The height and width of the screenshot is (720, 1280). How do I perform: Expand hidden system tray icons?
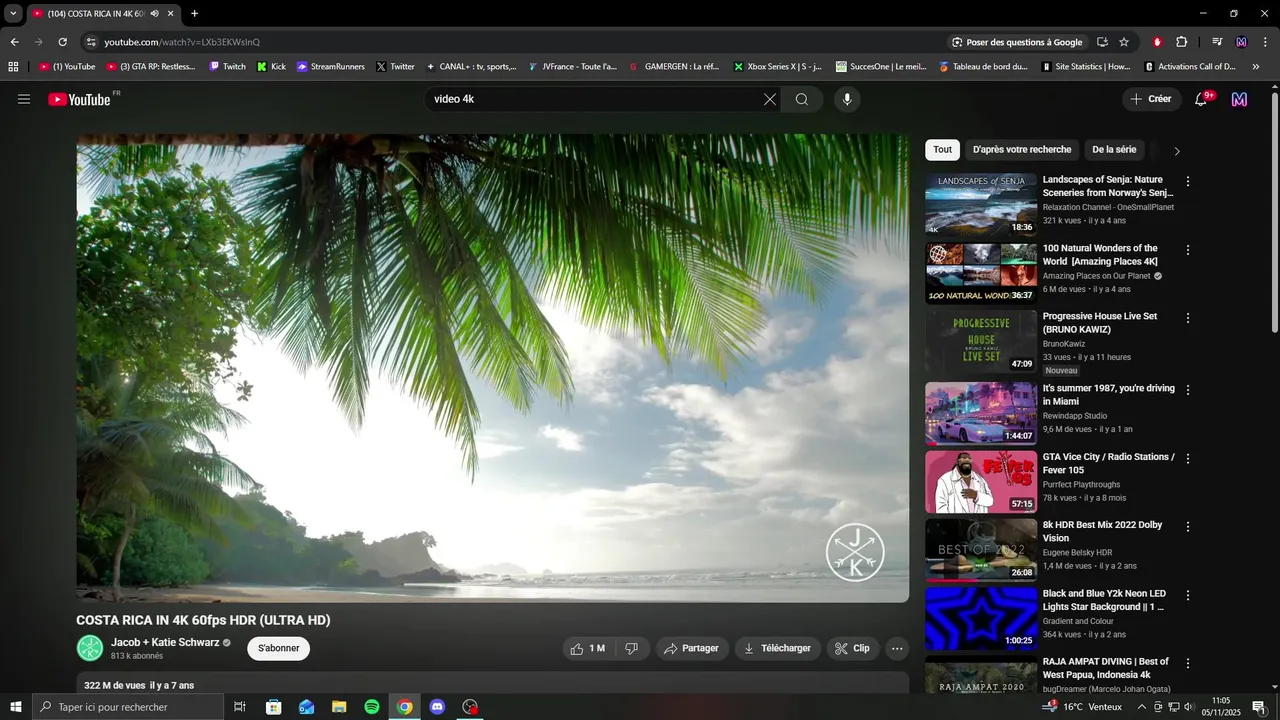coord(1142,707)
